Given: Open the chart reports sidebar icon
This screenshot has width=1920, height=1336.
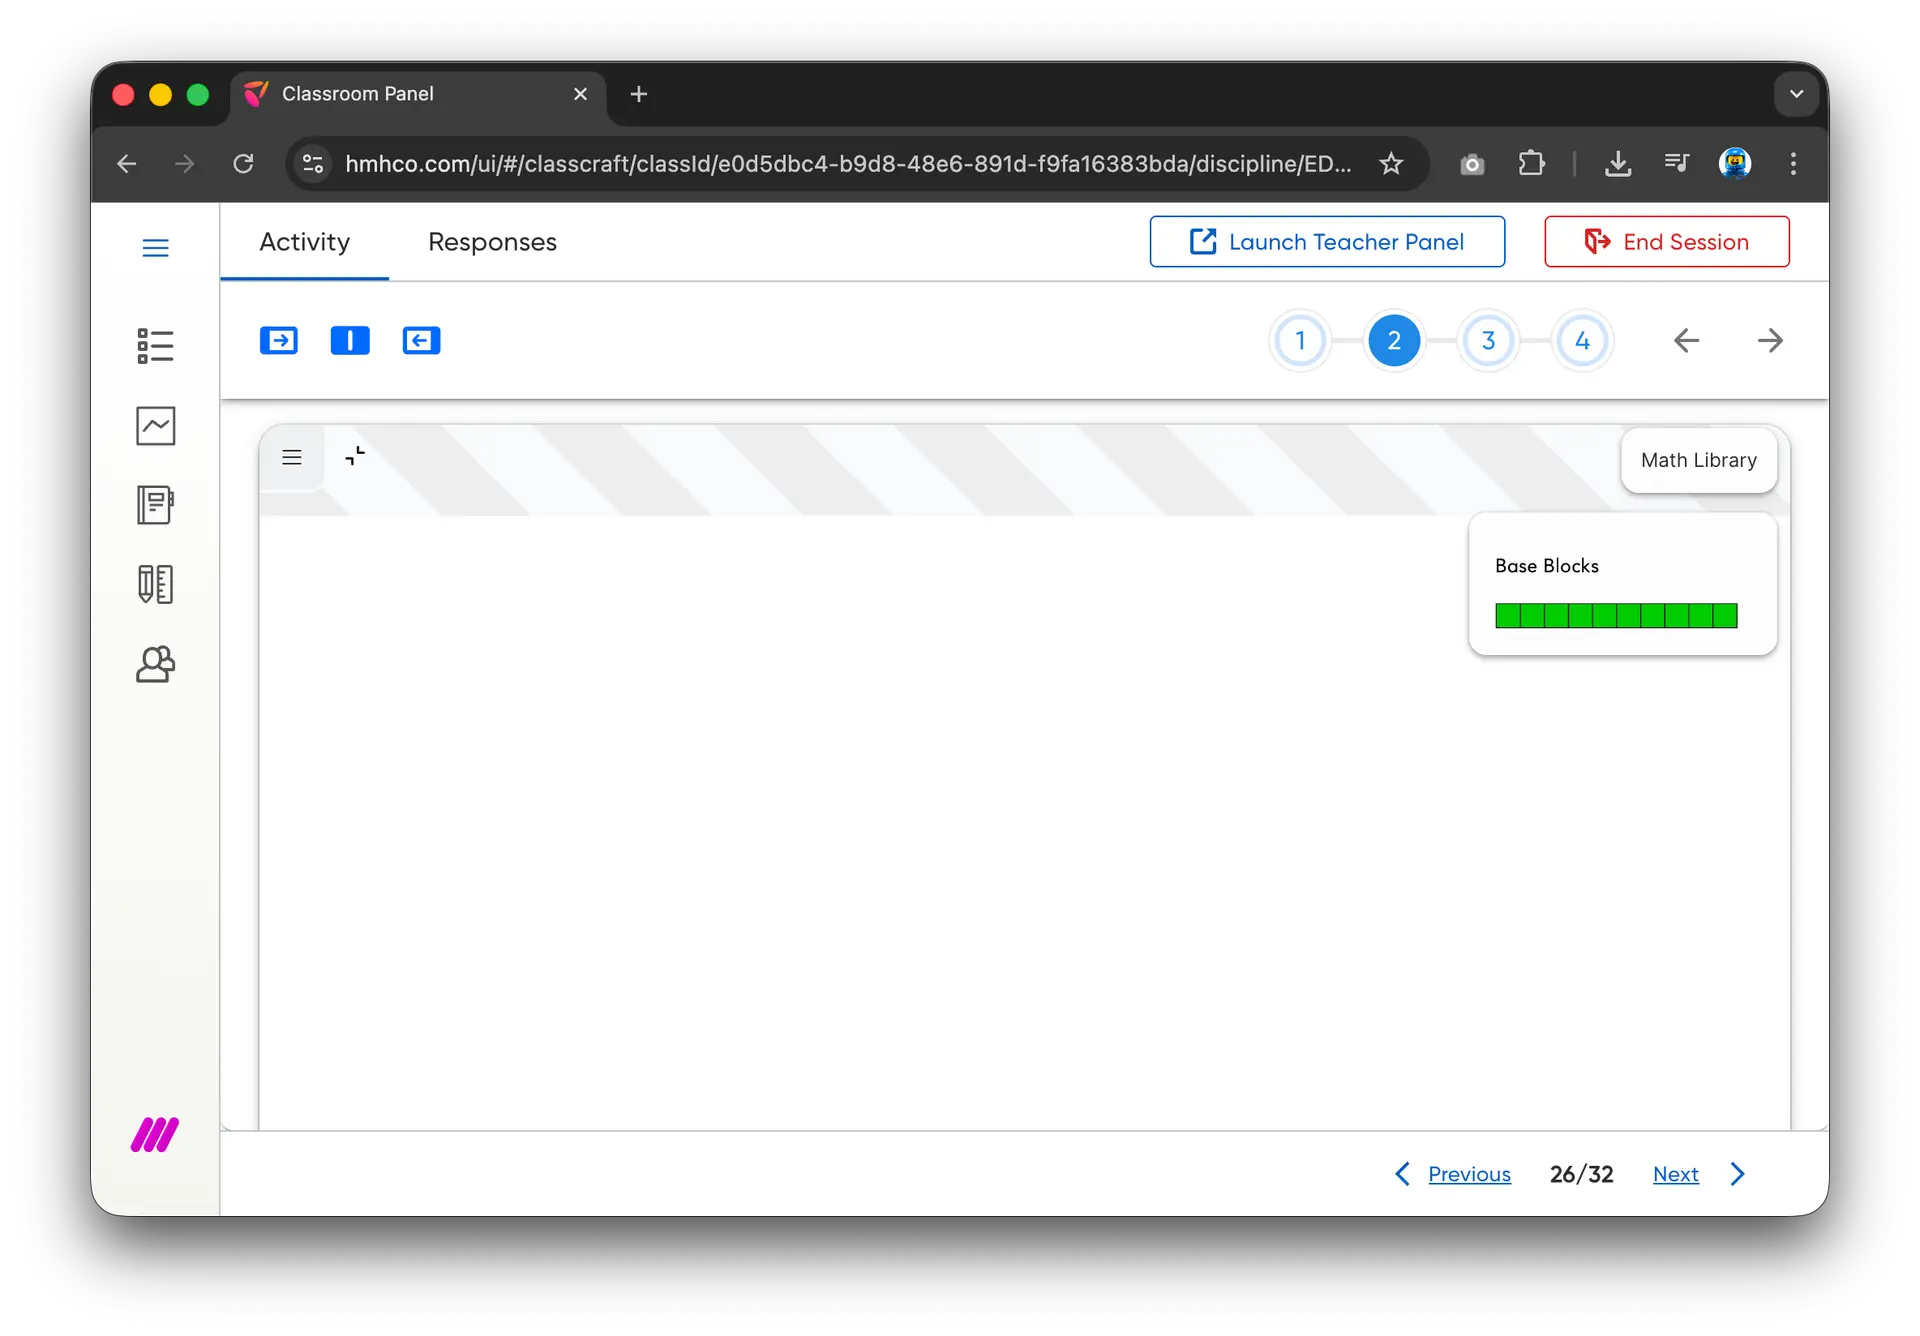Looking at the screenshot, I should point(155,426).
